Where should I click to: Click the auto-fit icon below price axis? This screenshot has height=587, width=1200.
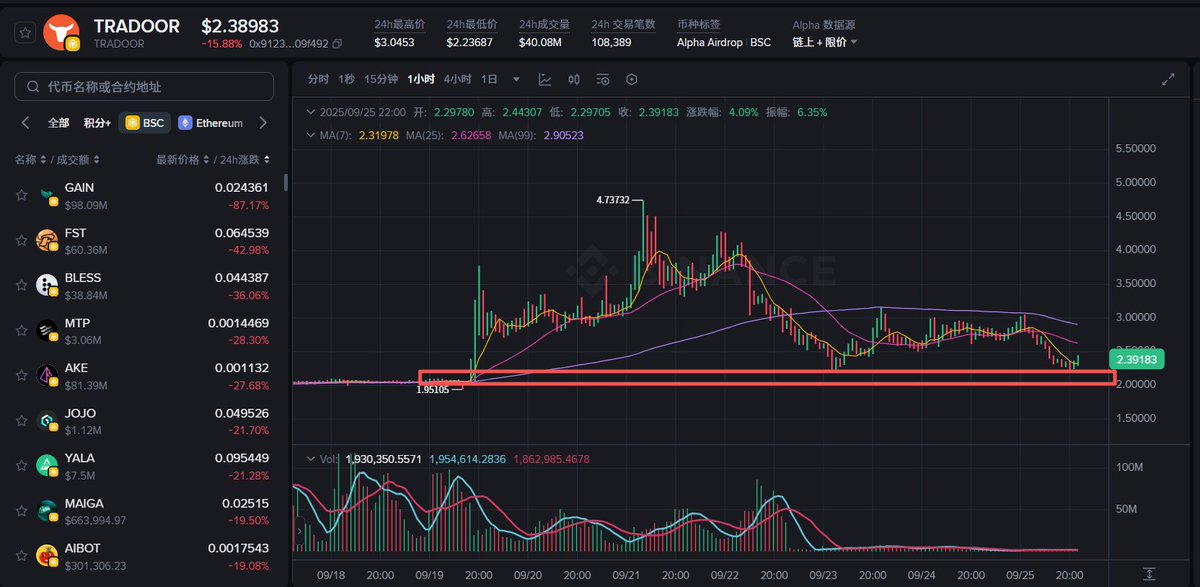click(x=1151, y=573)
